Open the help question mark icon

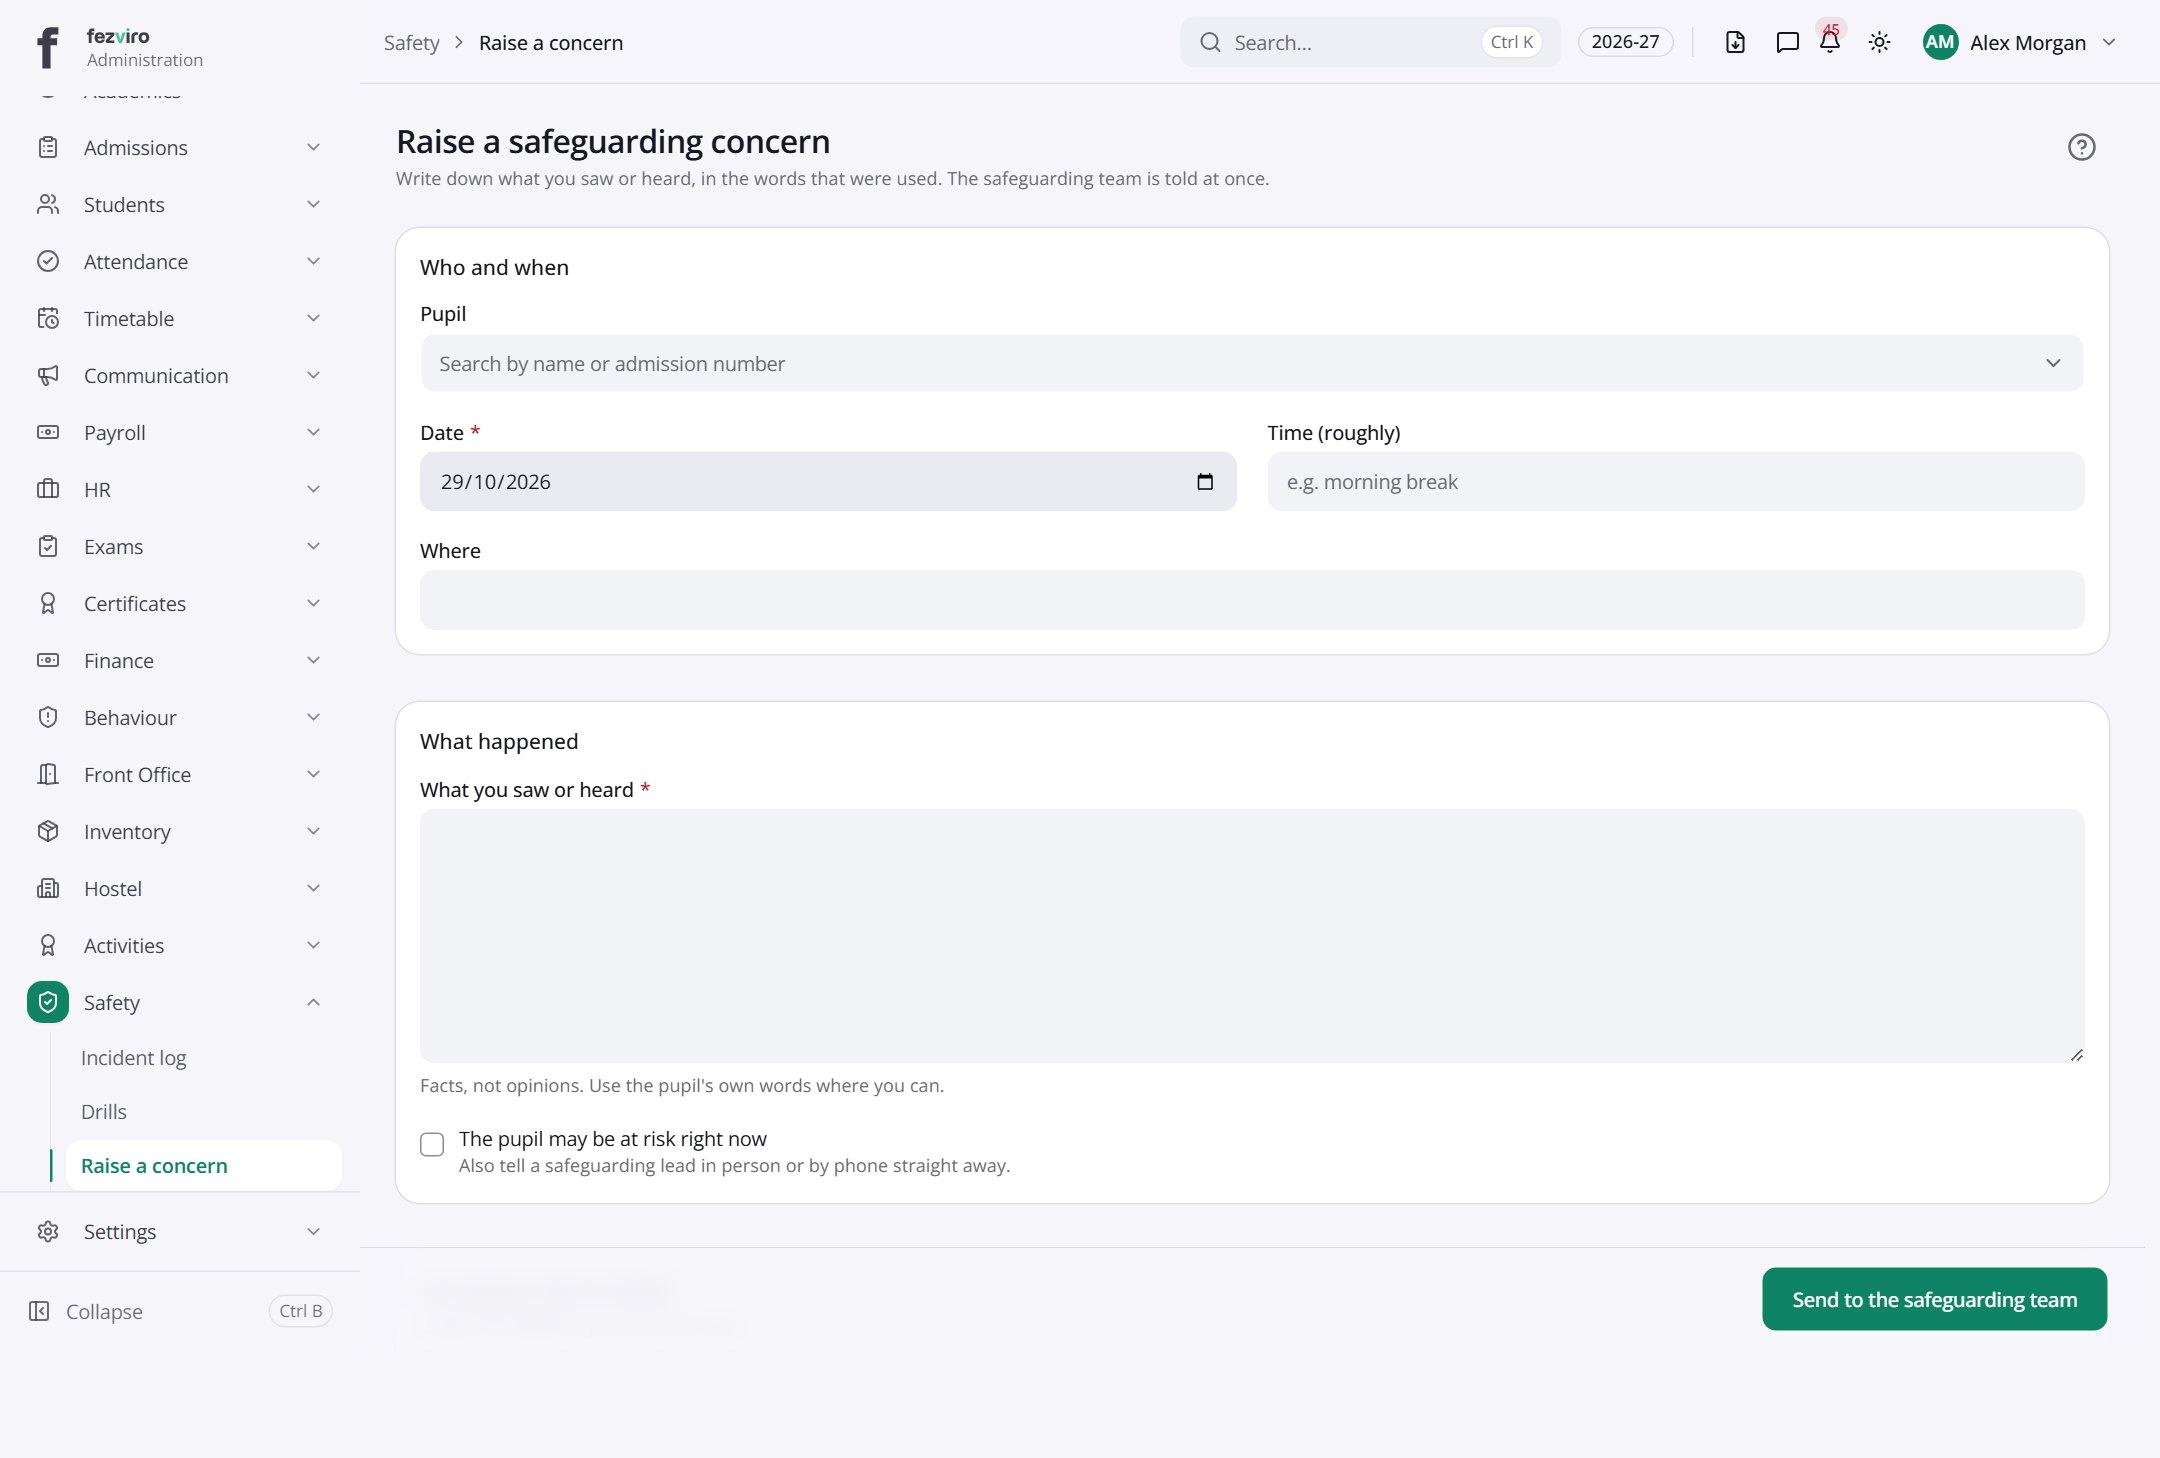(x=2081, y=147)
